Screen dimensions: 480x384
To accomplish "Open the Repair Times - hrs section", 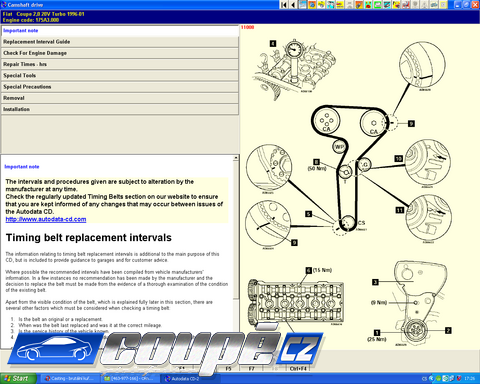I will click(x=120, y=64).
